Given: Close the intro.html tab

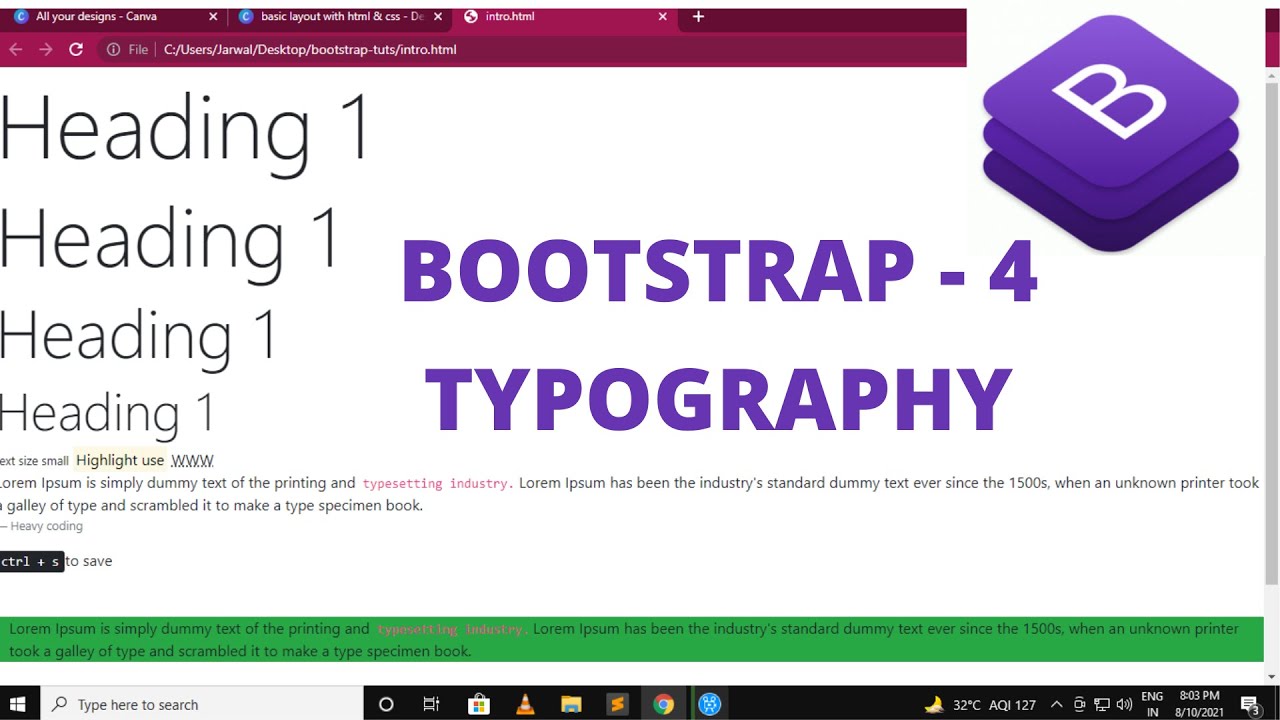Looking at the screenshot, I should (662, 17).
